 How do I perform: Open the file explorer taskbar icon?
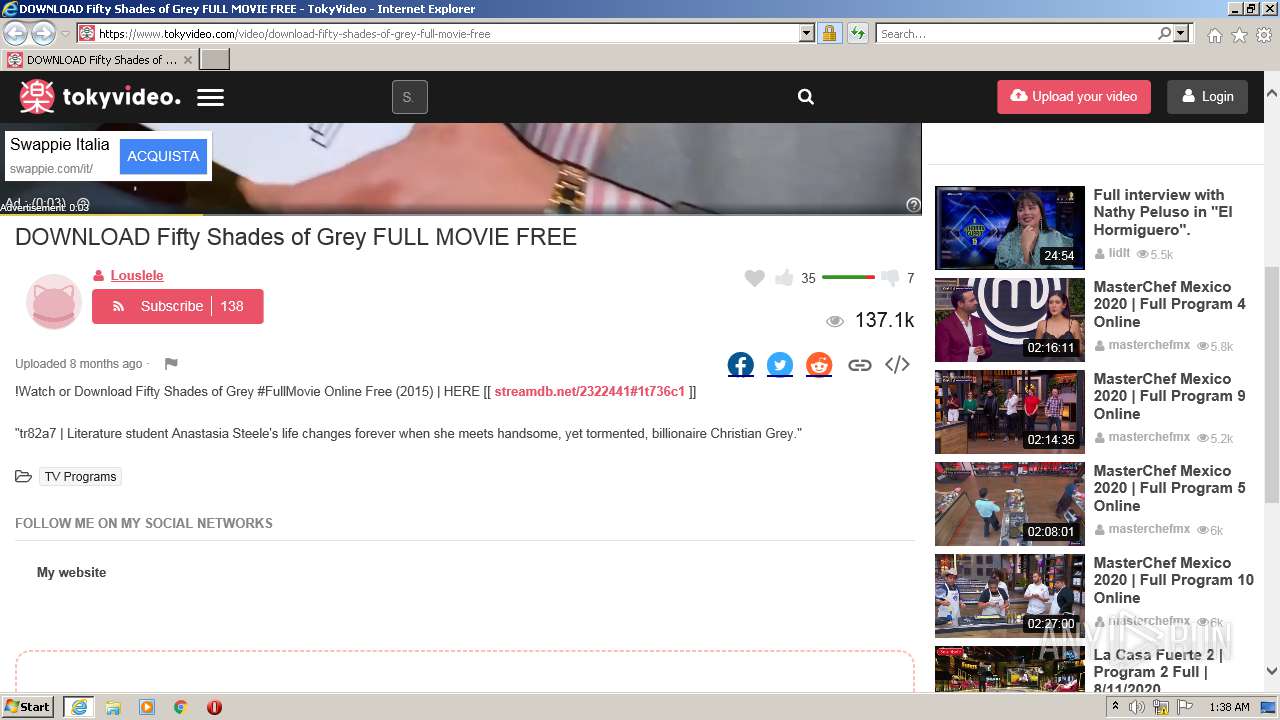coord(113,707)
